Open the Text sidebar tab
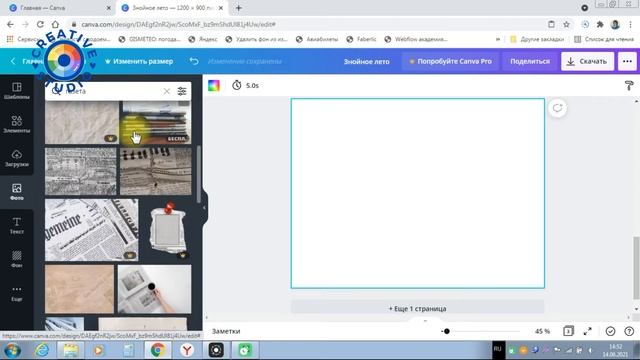This screenshot has width=640, height=360. coord(17,226)
